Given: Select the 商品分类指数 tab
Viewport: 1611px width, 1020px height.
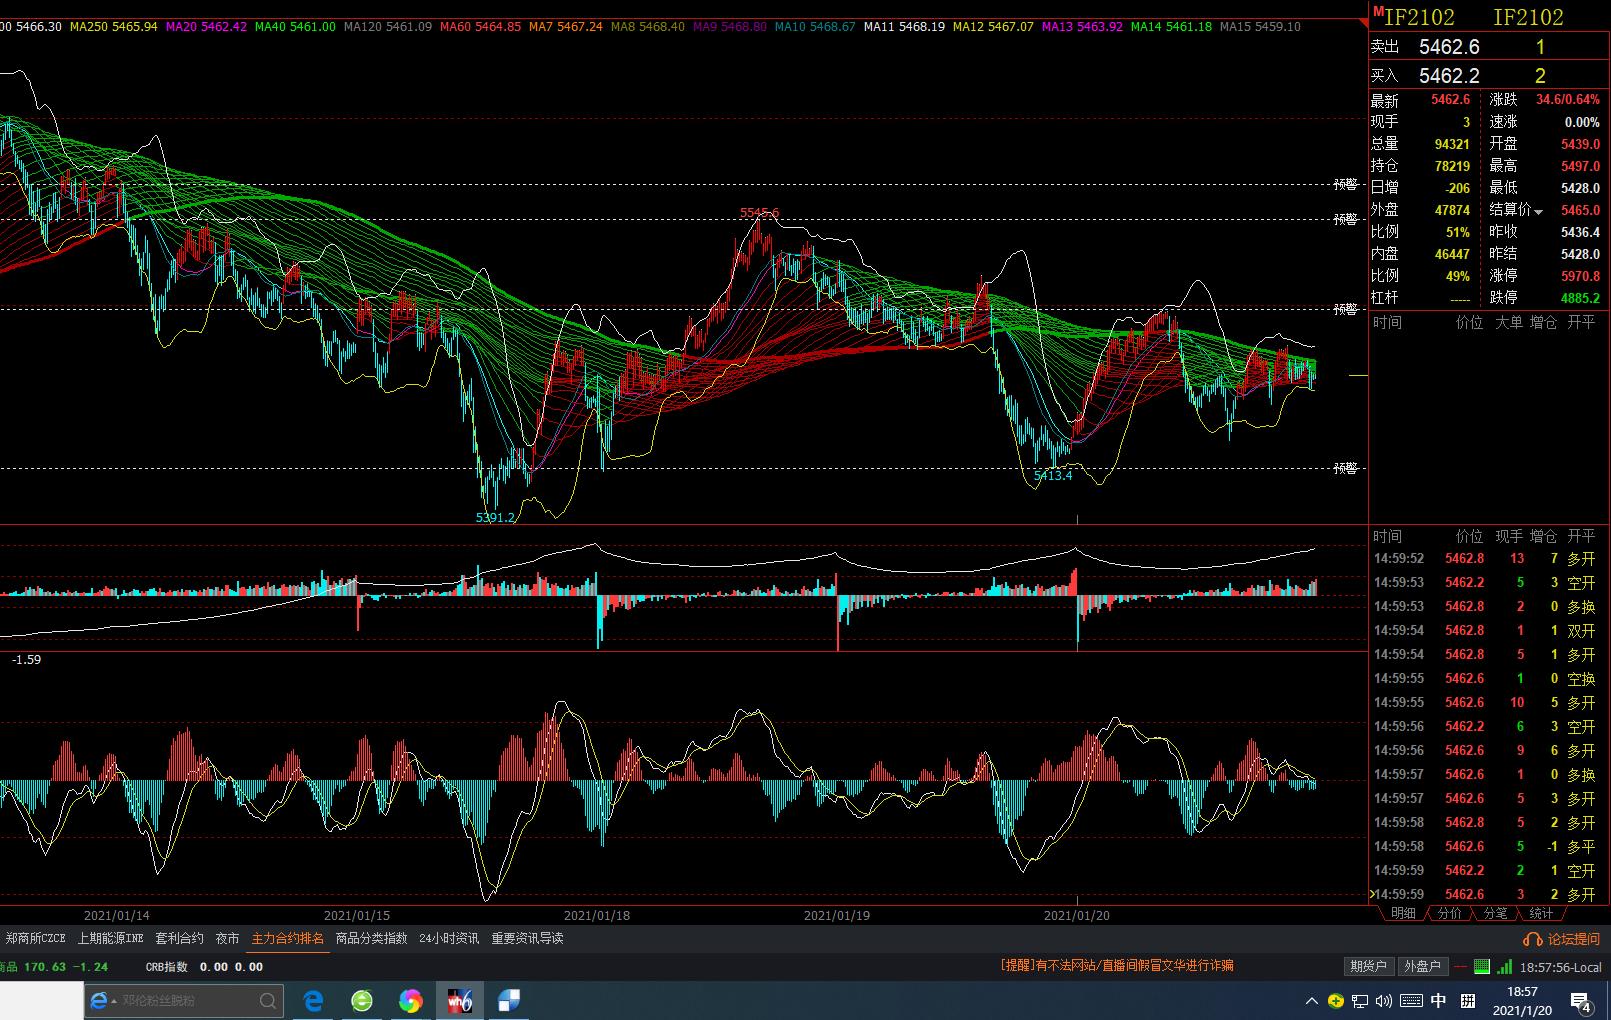Looking at the screenshot, I should click(371, 938).
